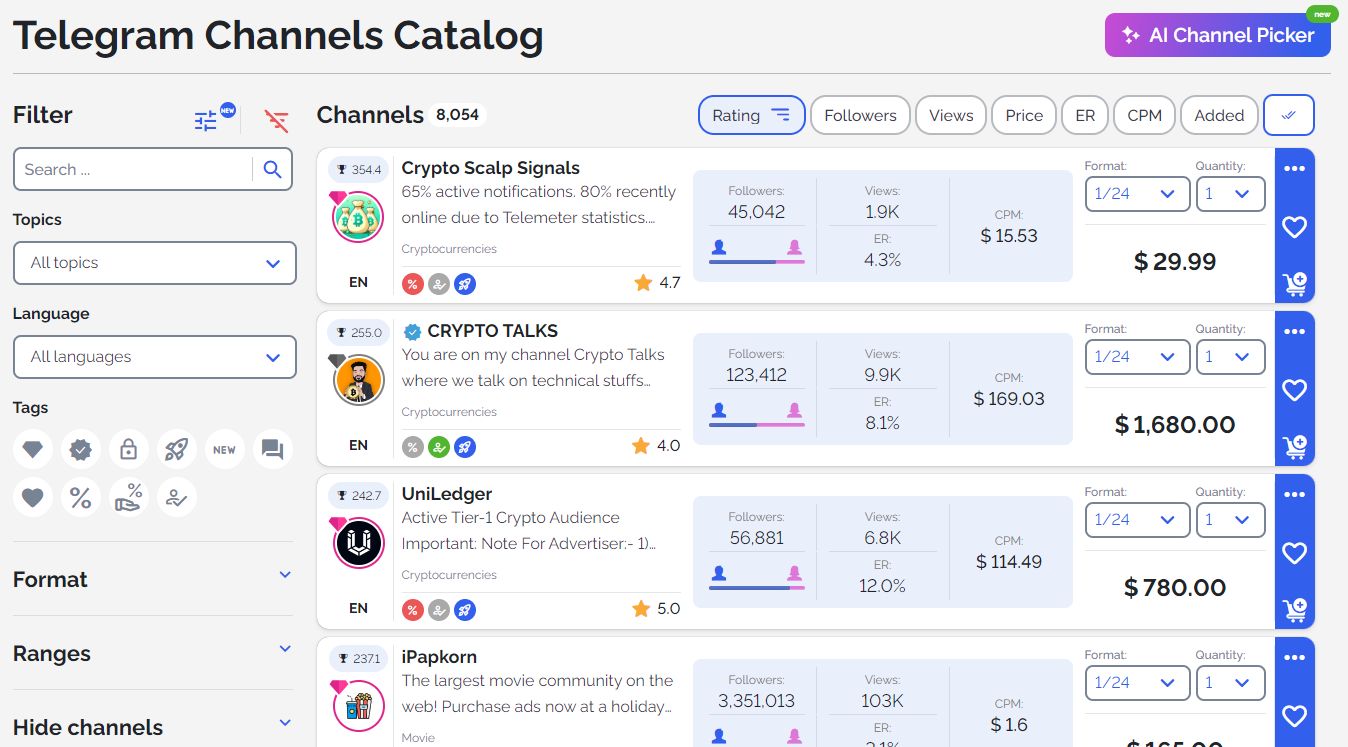1348x747 pixels.
Task: Add Crypto Scalp Signals to favorites
Action: coord(1294,227)
